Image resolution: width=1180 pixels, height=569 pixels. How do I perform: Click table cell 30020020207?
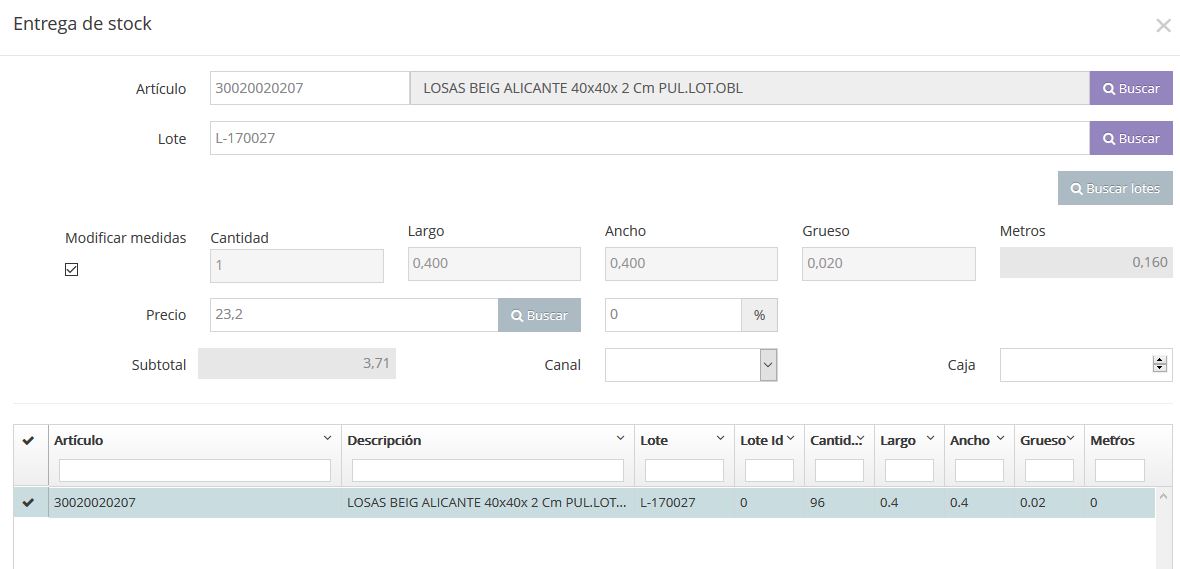click(x=195, y=503)
